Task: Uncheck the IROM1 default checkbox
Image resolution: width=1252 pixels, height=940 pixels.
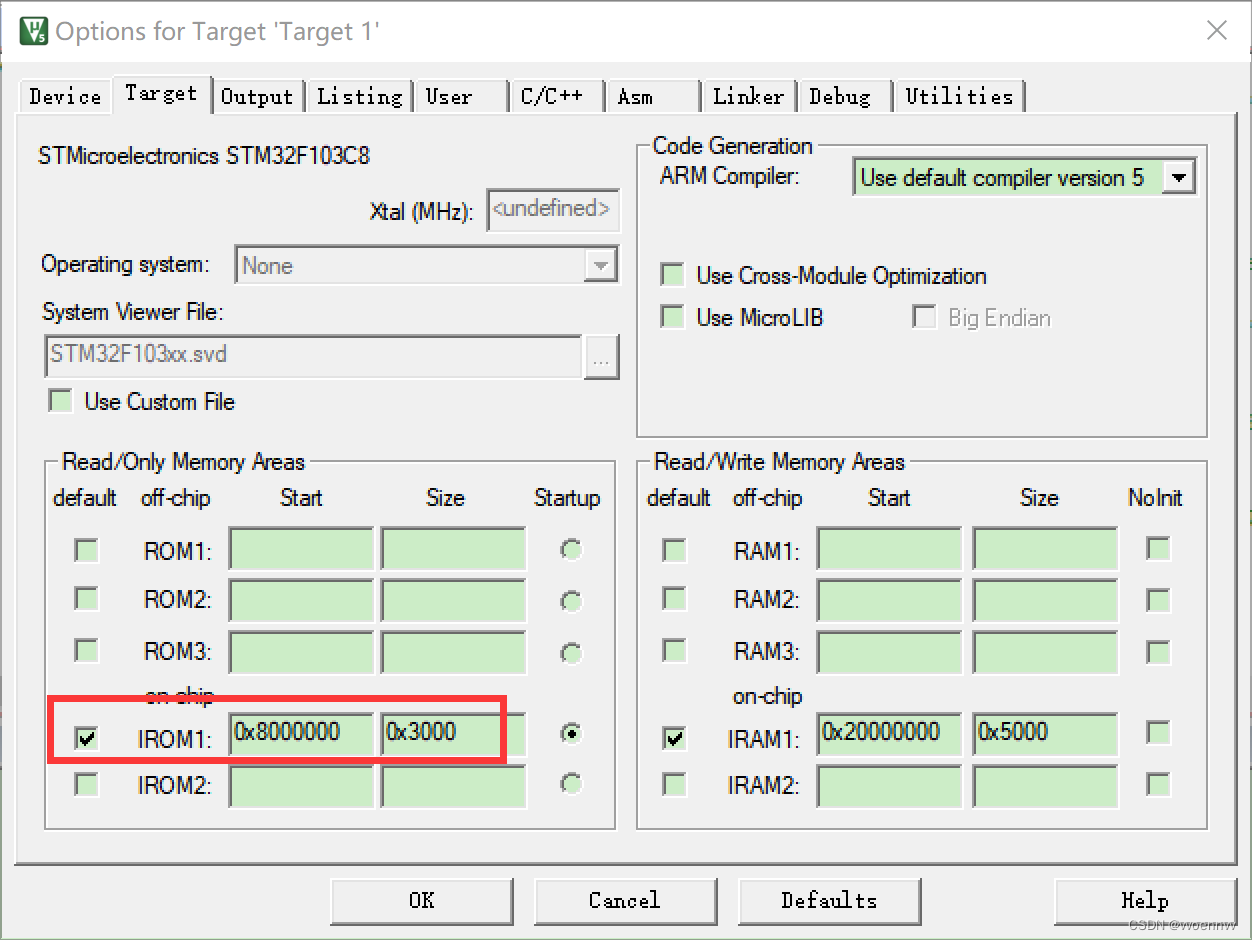Action: pyautogui.click(x=86, y=738)
